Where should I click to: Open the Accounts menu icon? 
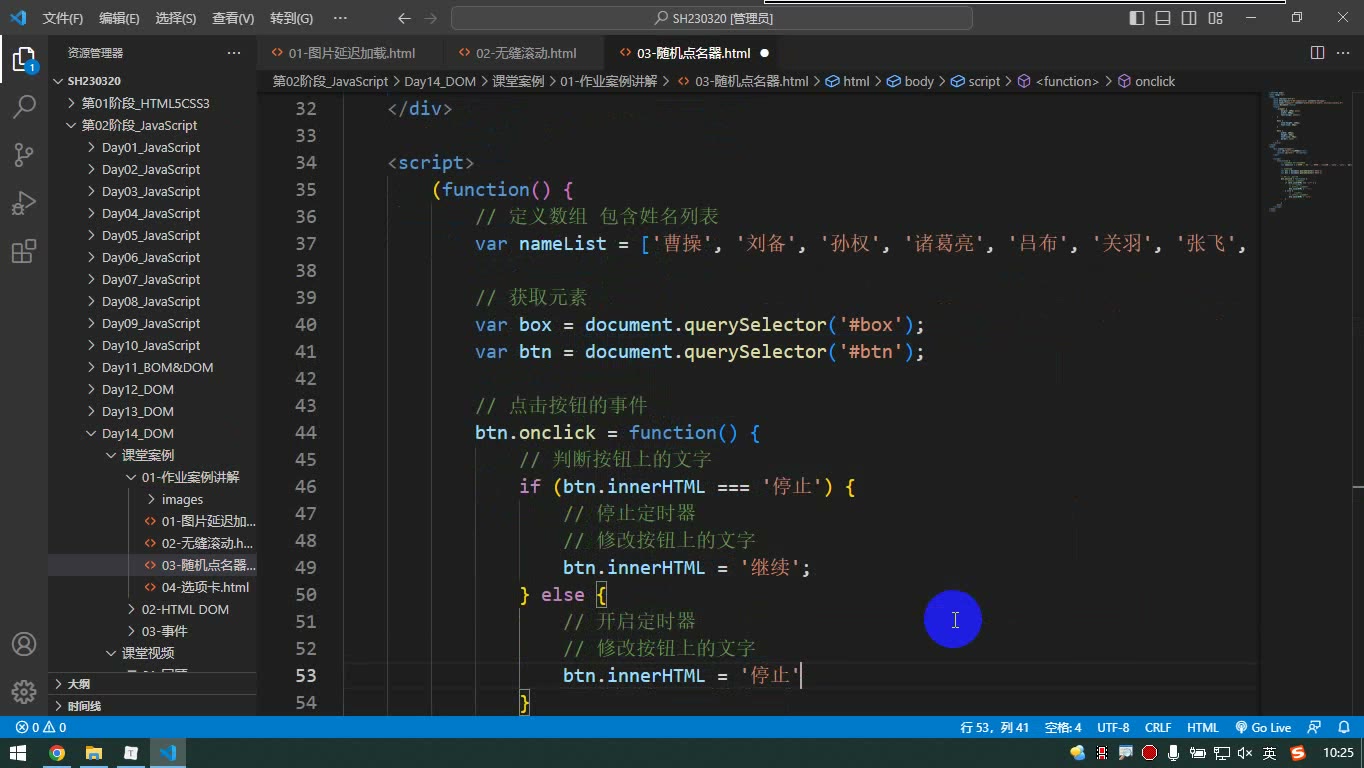(x=24, y=644)
